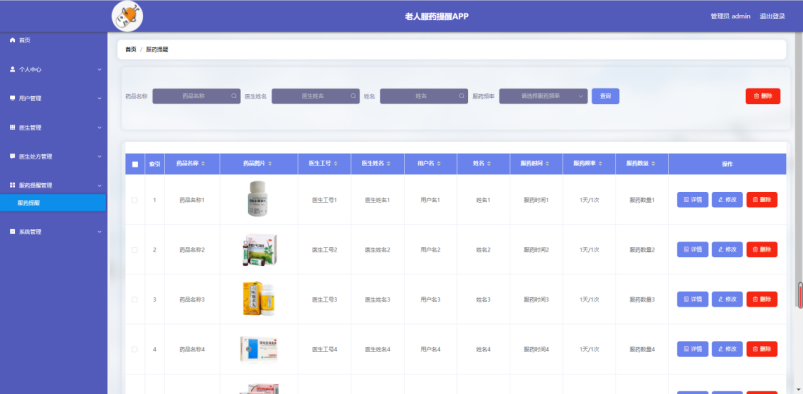Click the grid icon beside 医生管理
The image size is (803, 394).
click(12, 127)
